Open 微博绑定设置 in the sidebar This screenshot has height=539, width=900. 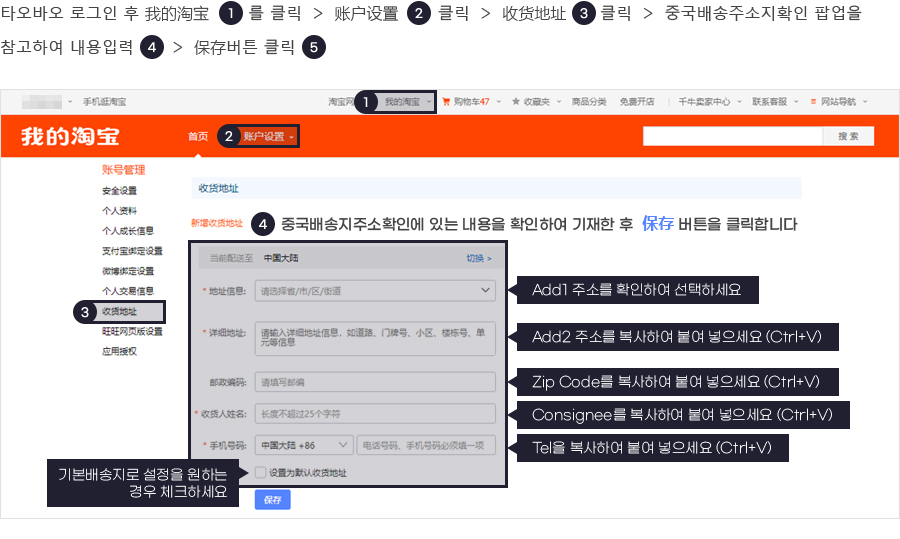(128, 271)
